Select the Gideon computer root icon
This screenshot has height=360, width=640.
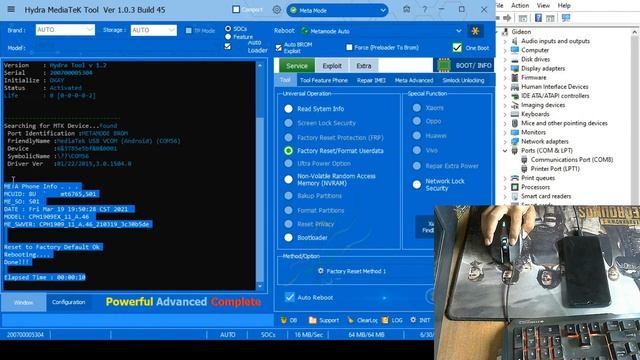click(x=505, y=32)
